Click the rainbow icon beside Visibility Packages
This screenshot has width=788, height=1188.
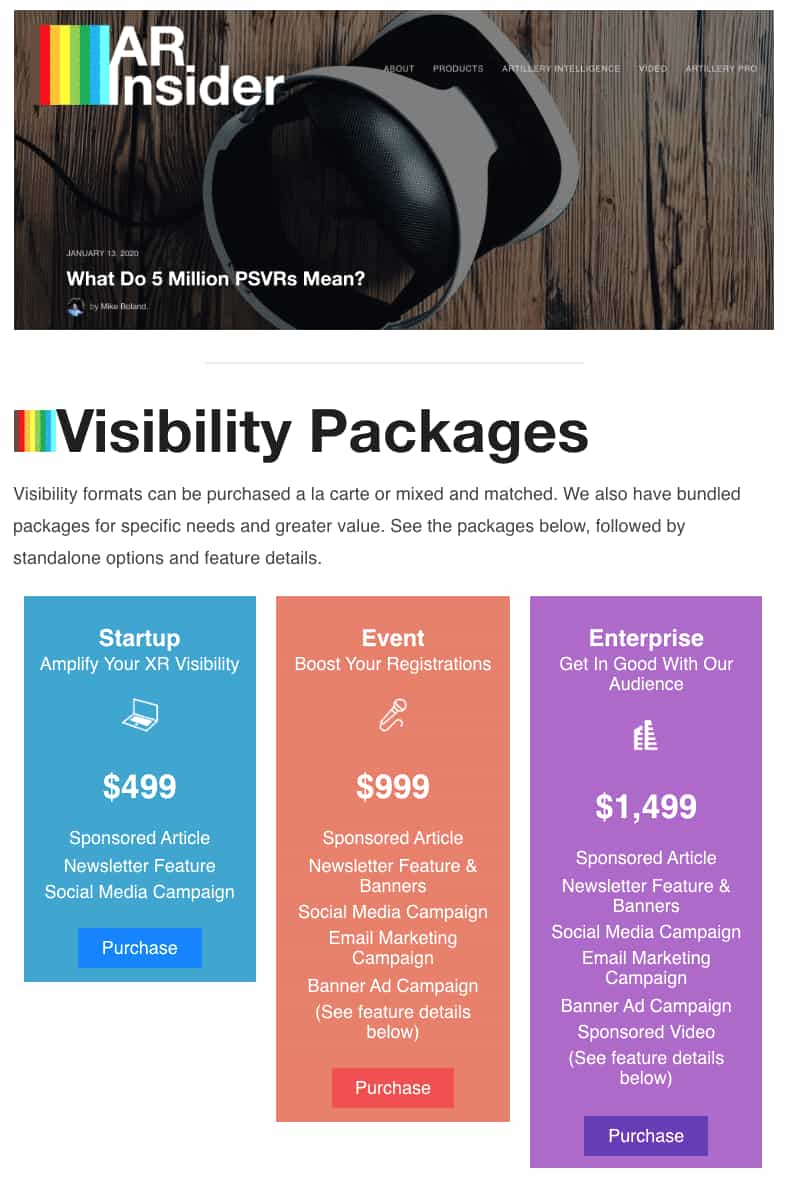(x=34, y=431)
